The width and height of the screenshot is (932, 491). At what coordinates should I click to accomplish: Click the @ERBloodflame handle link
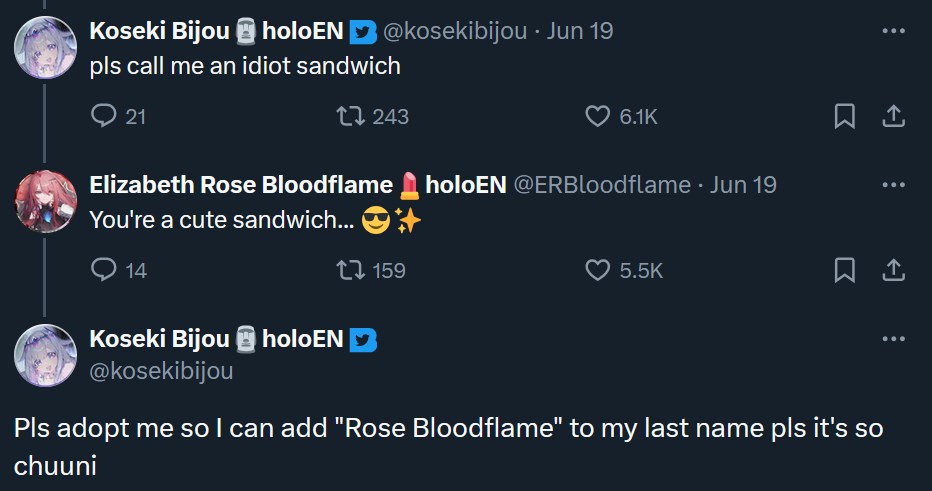click(601, 185)
